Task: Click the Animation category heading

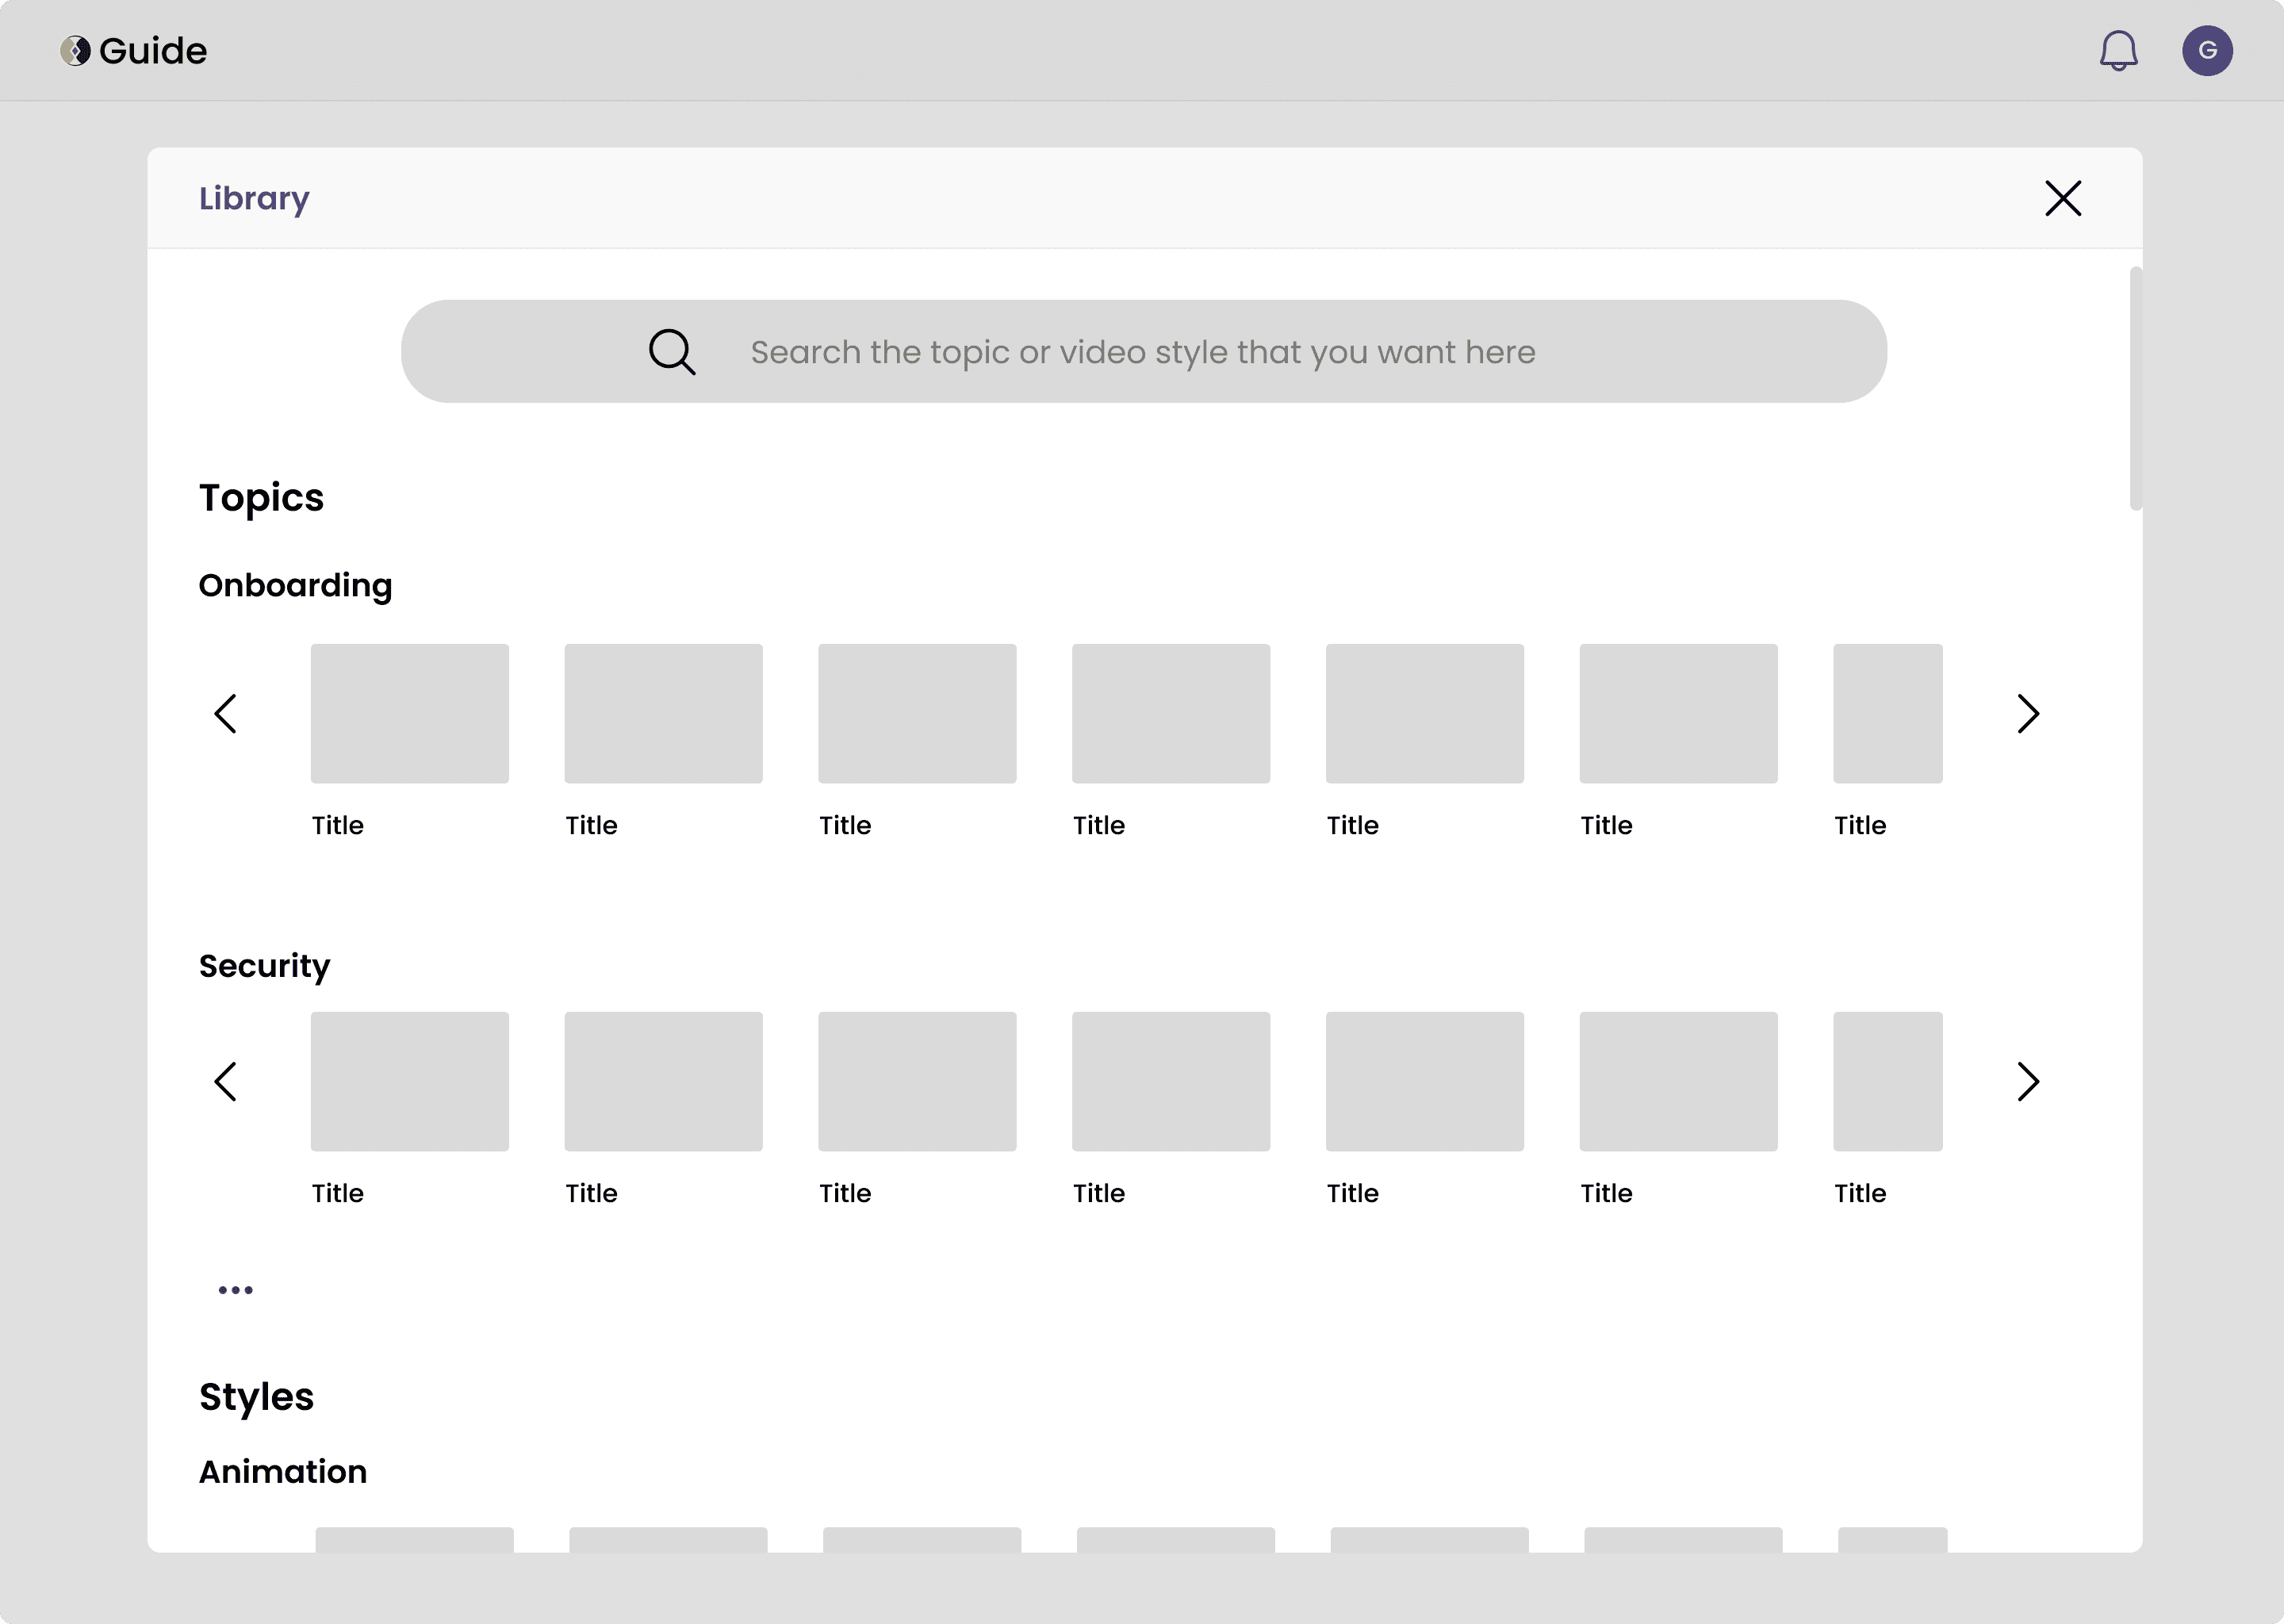Action: (x=283, y=1472)
